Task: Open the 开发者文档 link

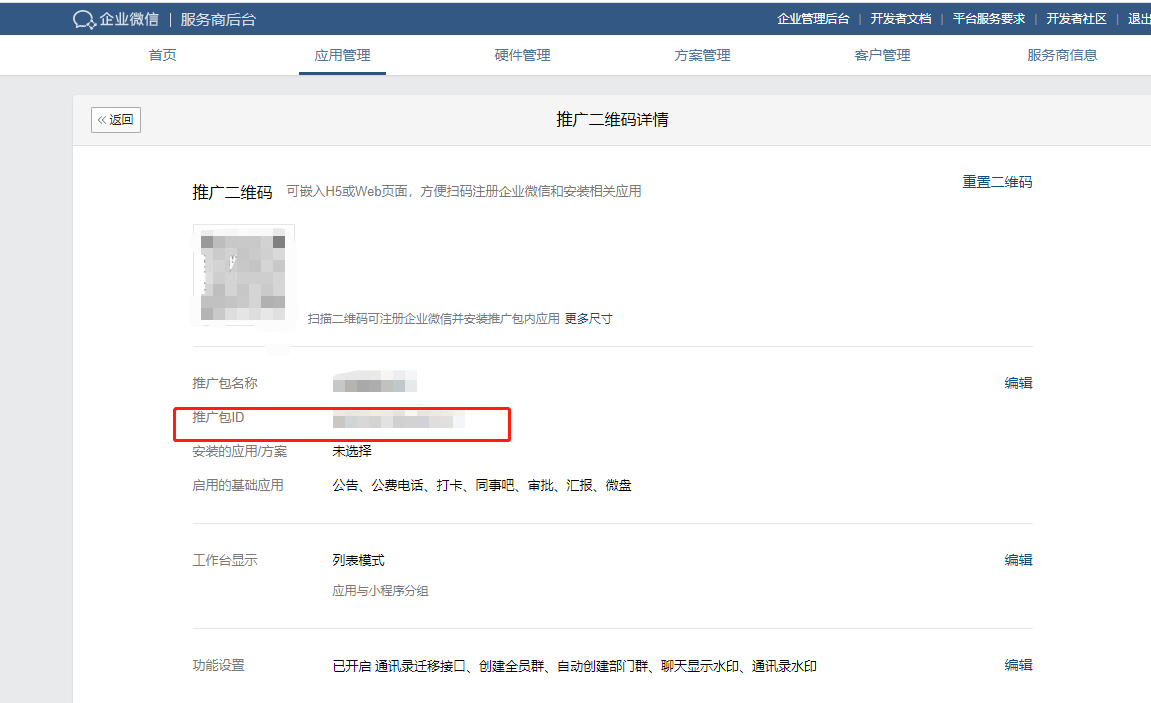Action: coord(901,19)
